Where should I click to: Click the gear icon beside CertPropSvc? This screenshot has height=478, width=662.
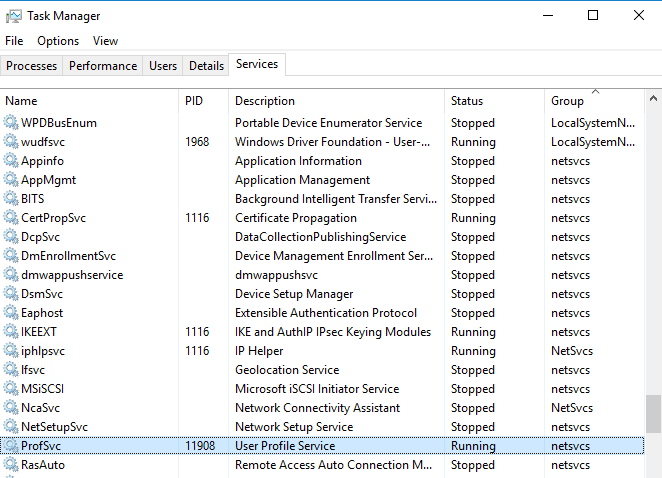tap(11, 217)
